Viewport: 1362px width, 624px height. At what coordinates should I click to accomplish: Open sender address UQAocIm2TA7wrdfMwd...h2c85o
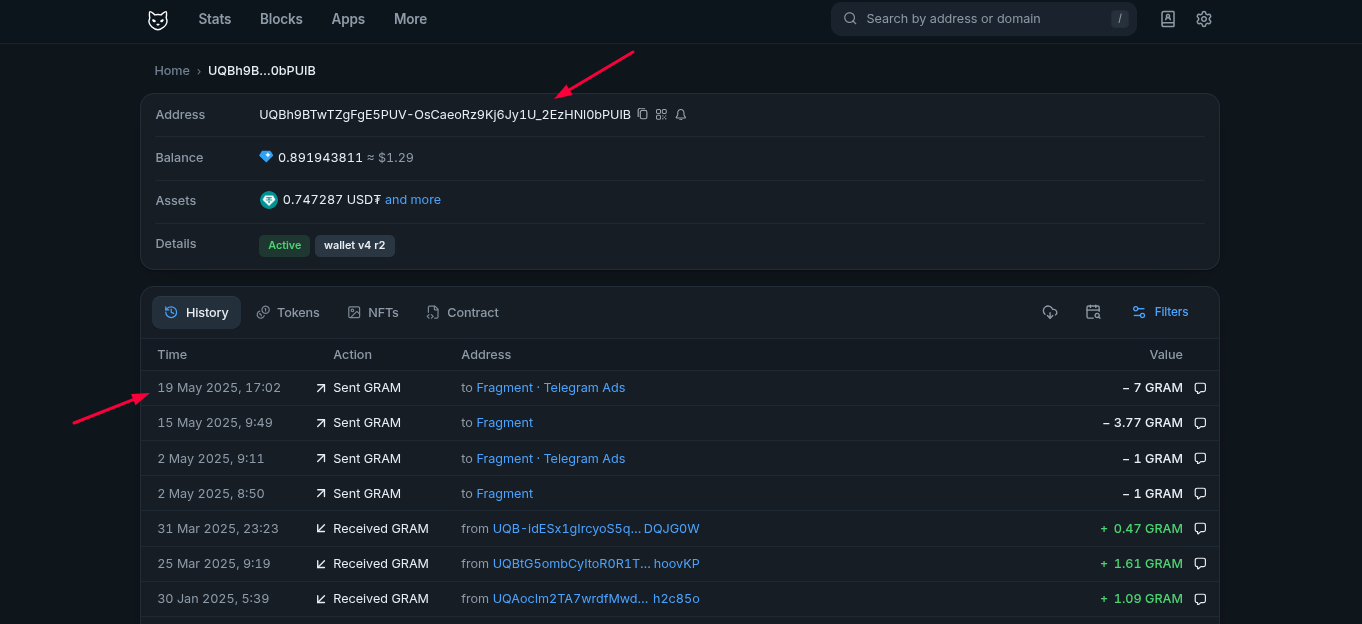(x=596, y=599)
